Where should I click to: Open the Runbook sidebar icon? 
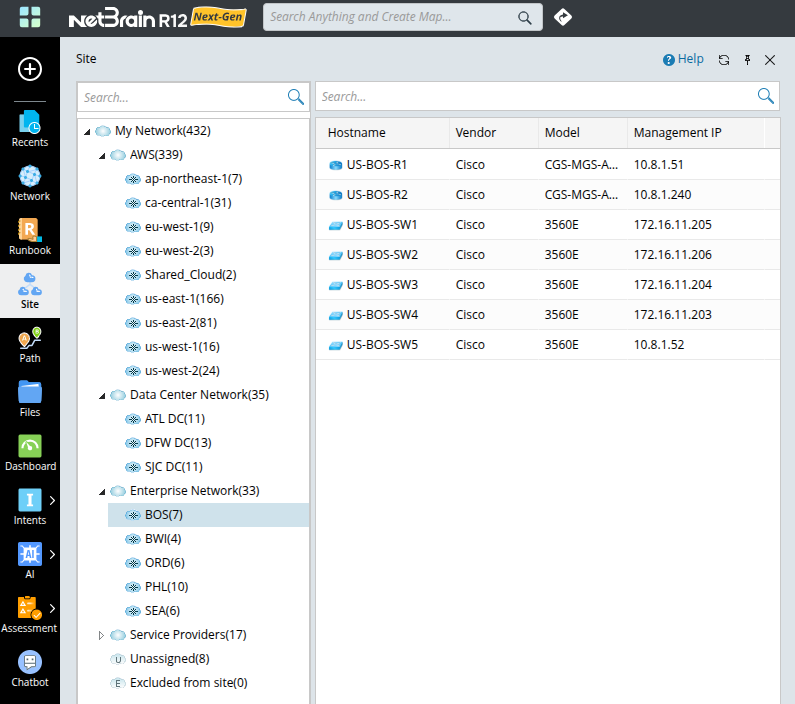coord(30,234)
